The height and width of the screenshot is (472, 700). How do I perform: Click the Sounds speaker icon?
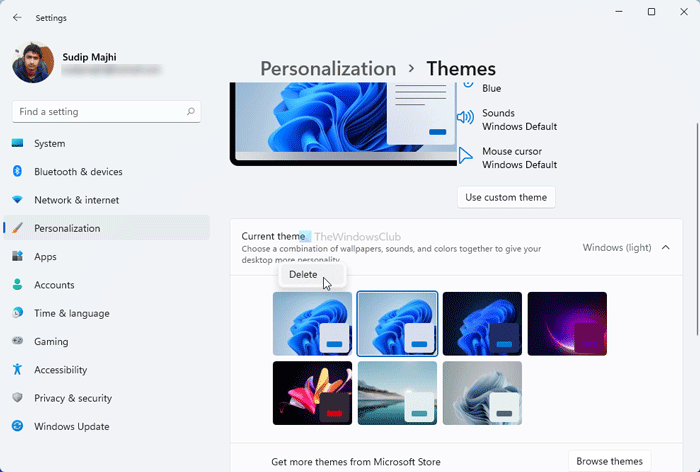tap(466, 117)
